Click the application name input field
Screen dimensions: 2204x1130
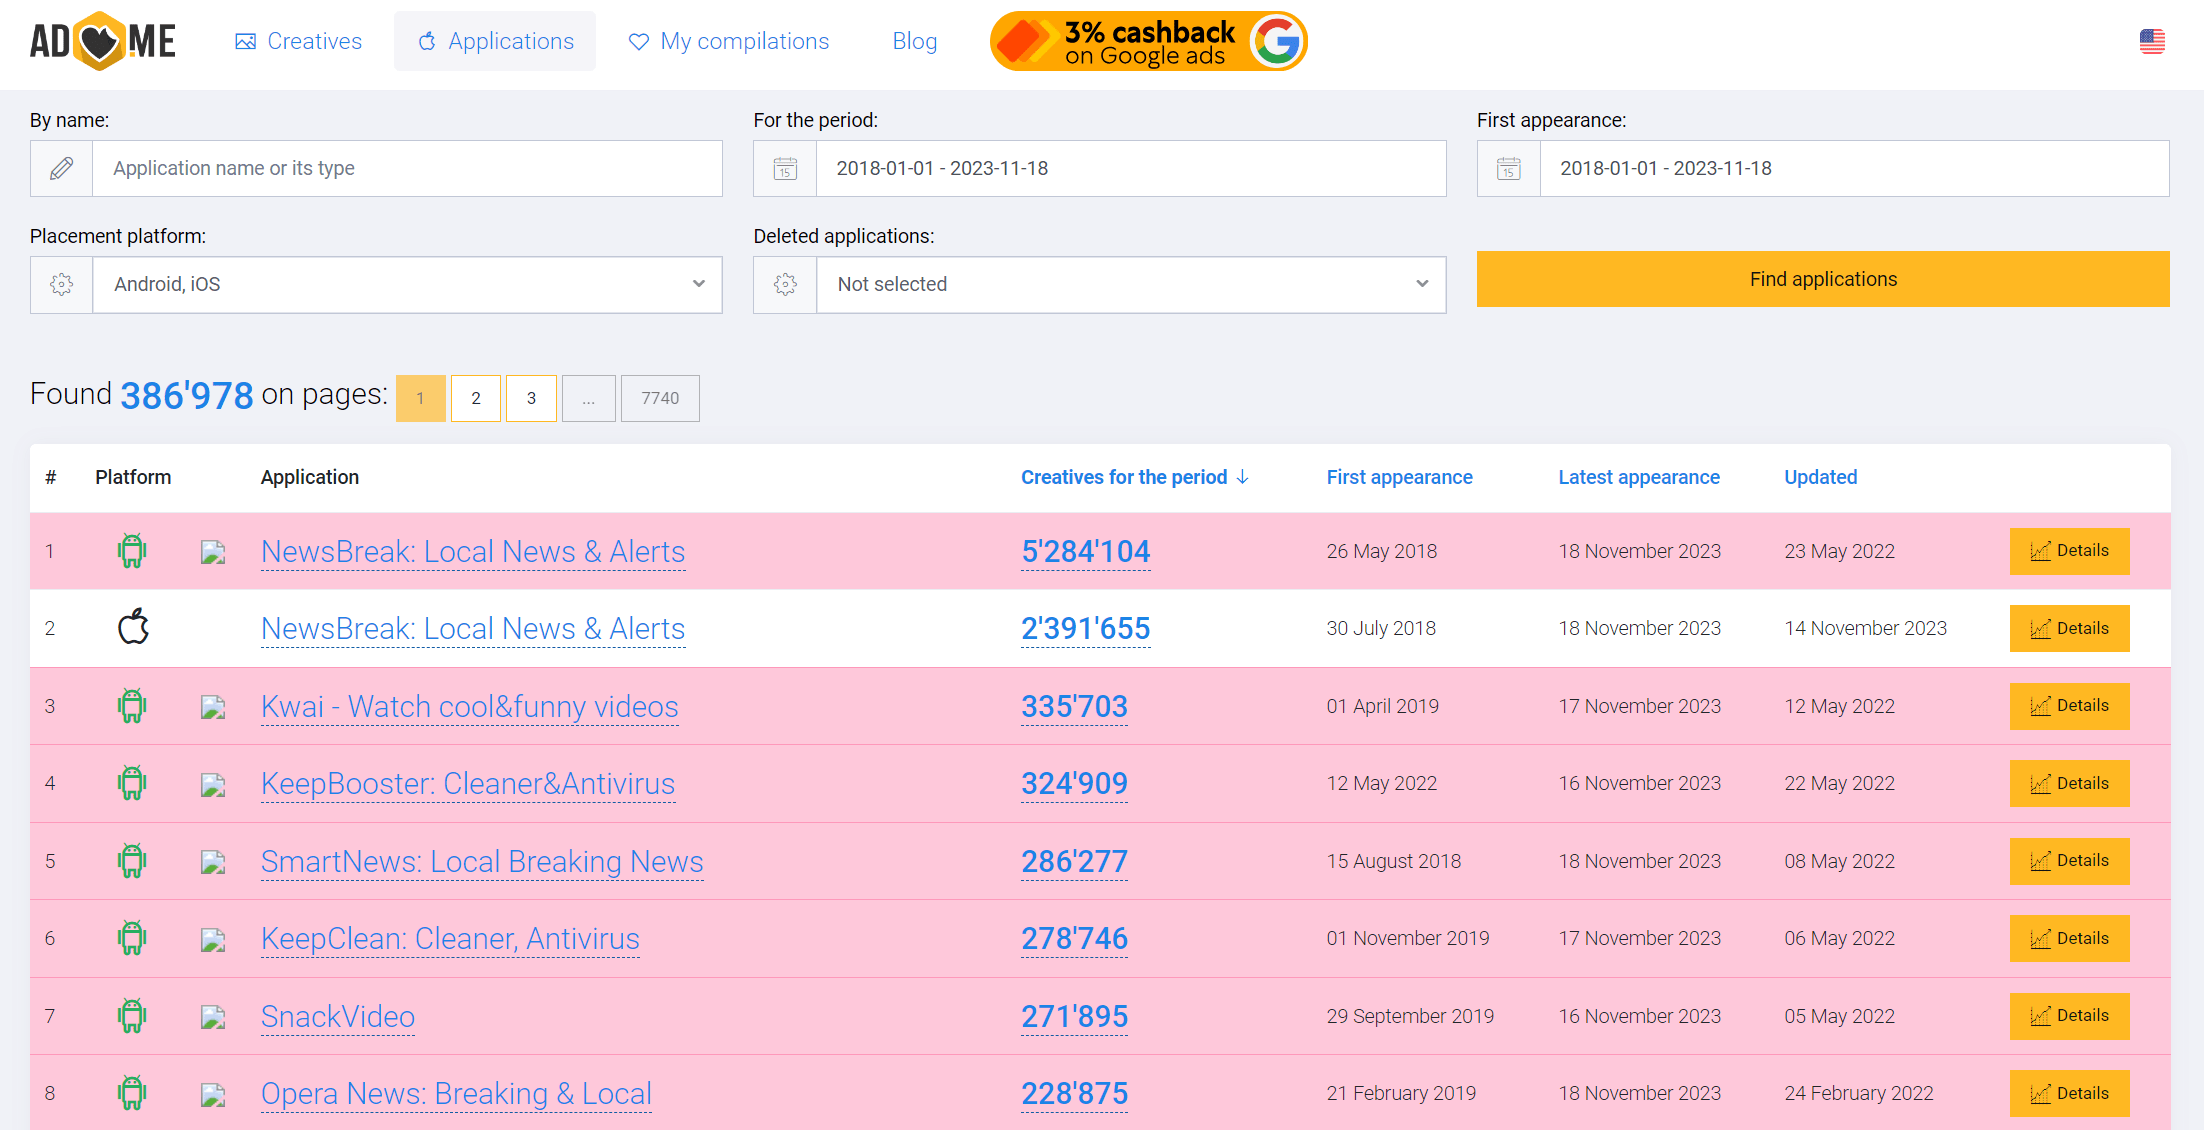pos(407,168)
